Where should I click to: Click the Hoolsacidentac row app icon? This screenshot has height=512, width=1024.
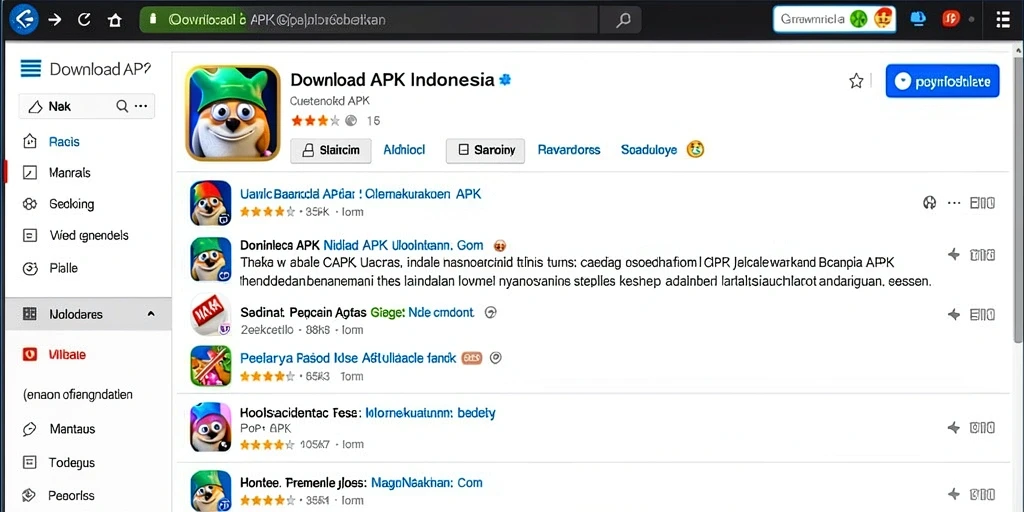(x=210, y=427)
